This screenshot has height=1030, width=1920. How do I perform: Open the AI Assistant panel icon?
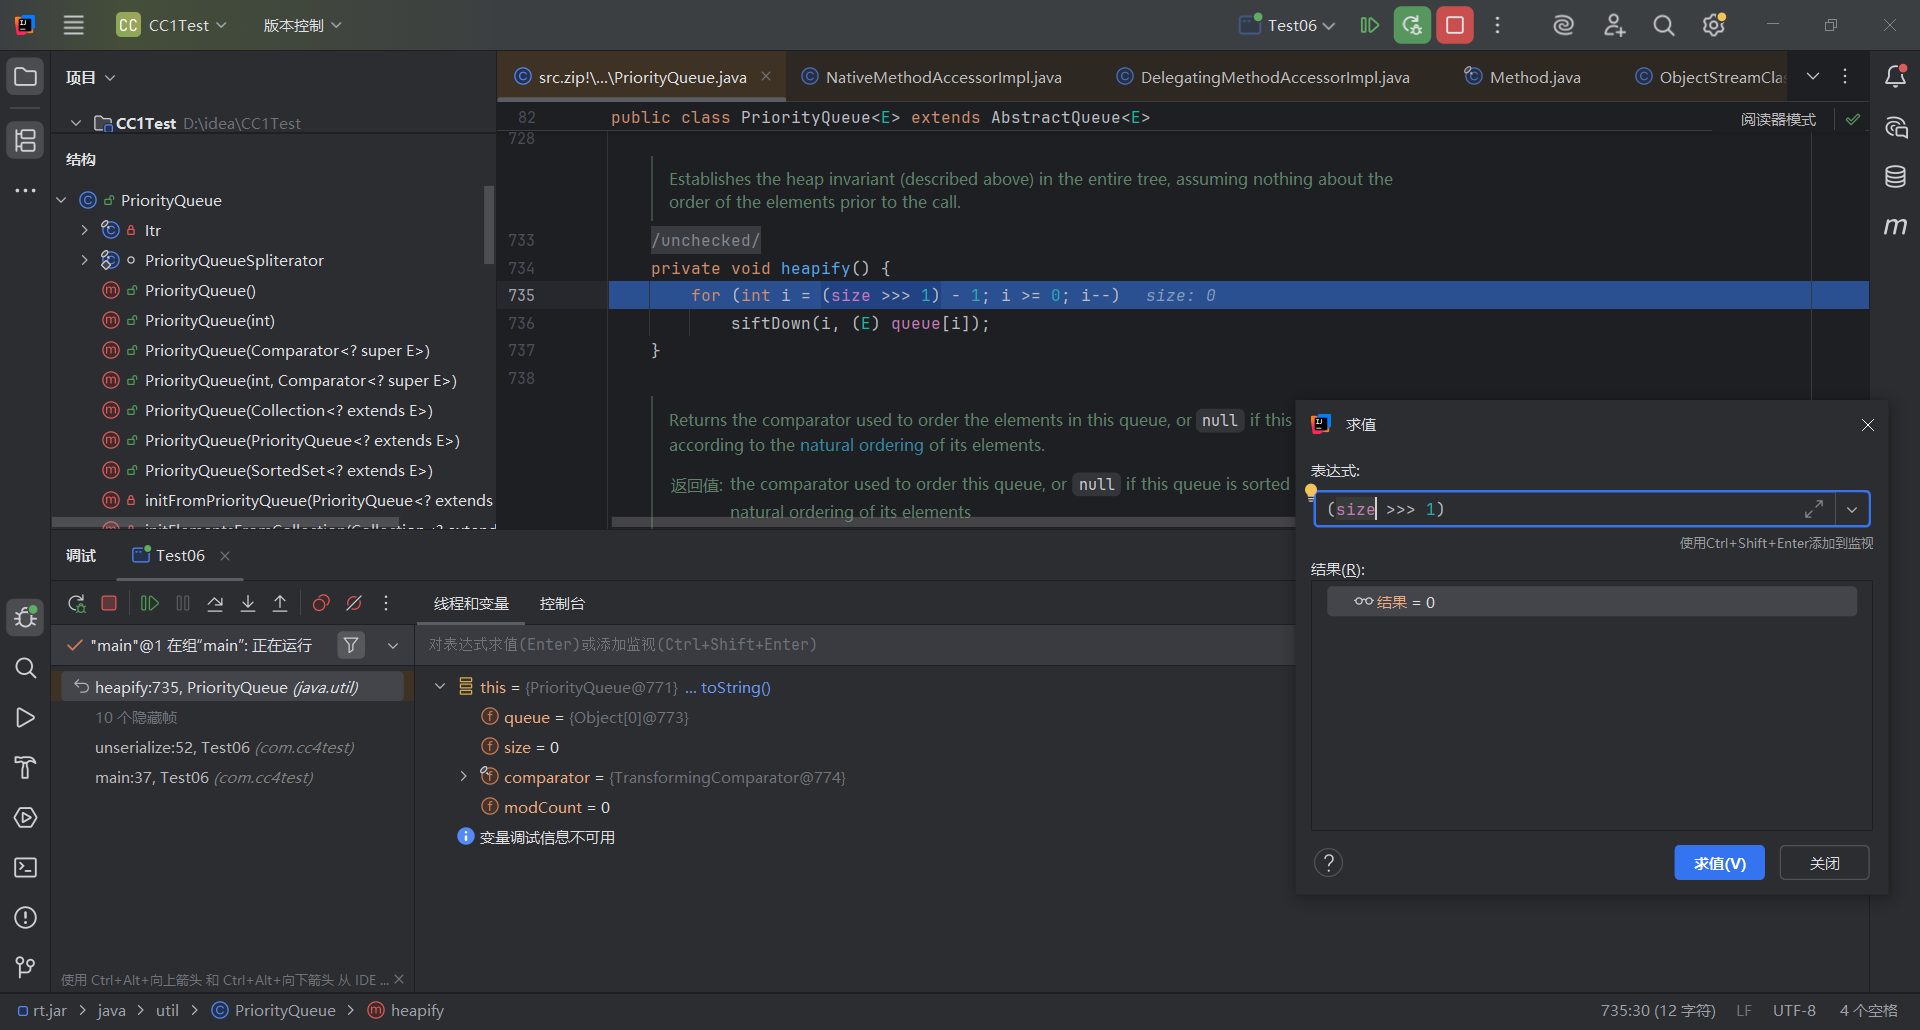pyautogui.click(x=1895, y=127)
